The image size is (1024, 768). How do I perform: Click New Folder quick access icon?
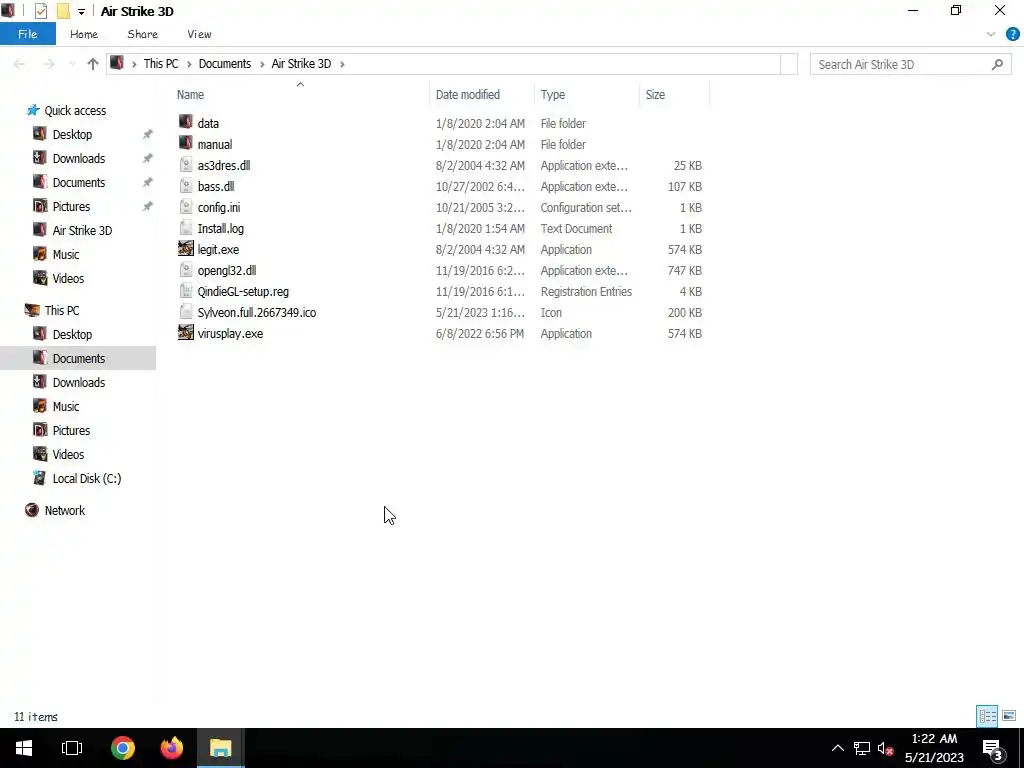tap(63, 11)
